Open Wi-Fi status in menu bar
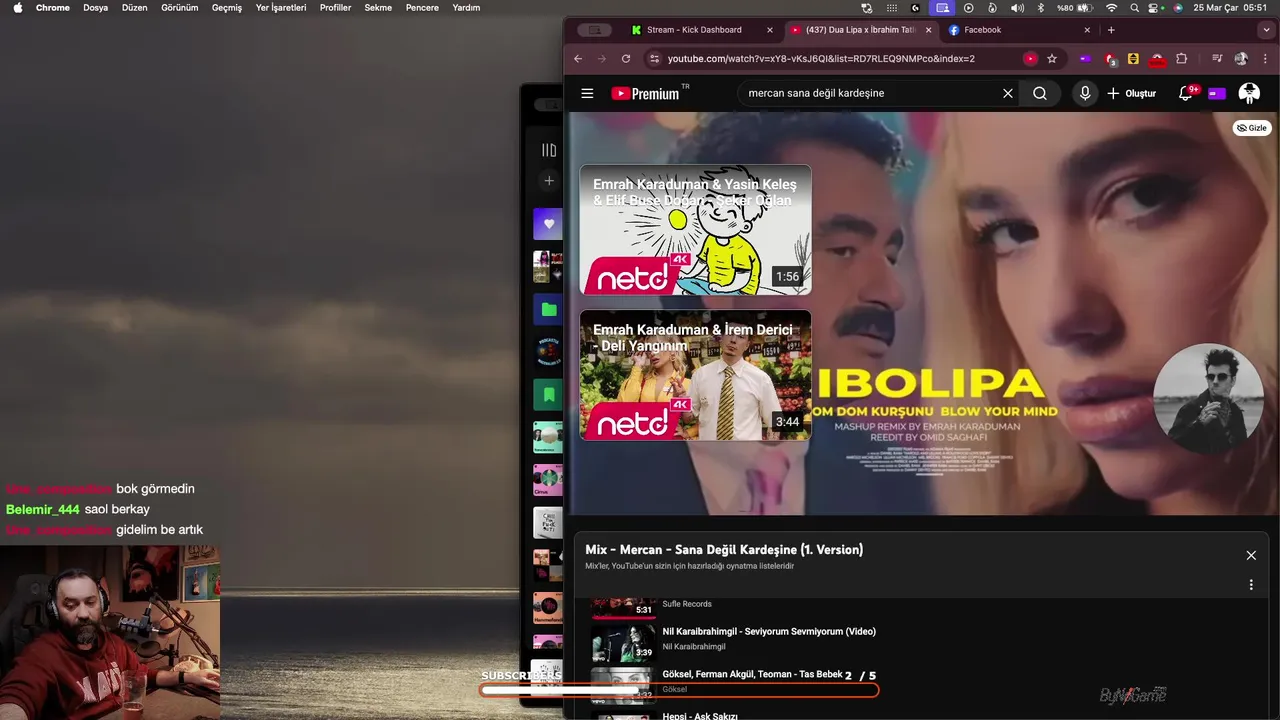 coord(1112,7)
